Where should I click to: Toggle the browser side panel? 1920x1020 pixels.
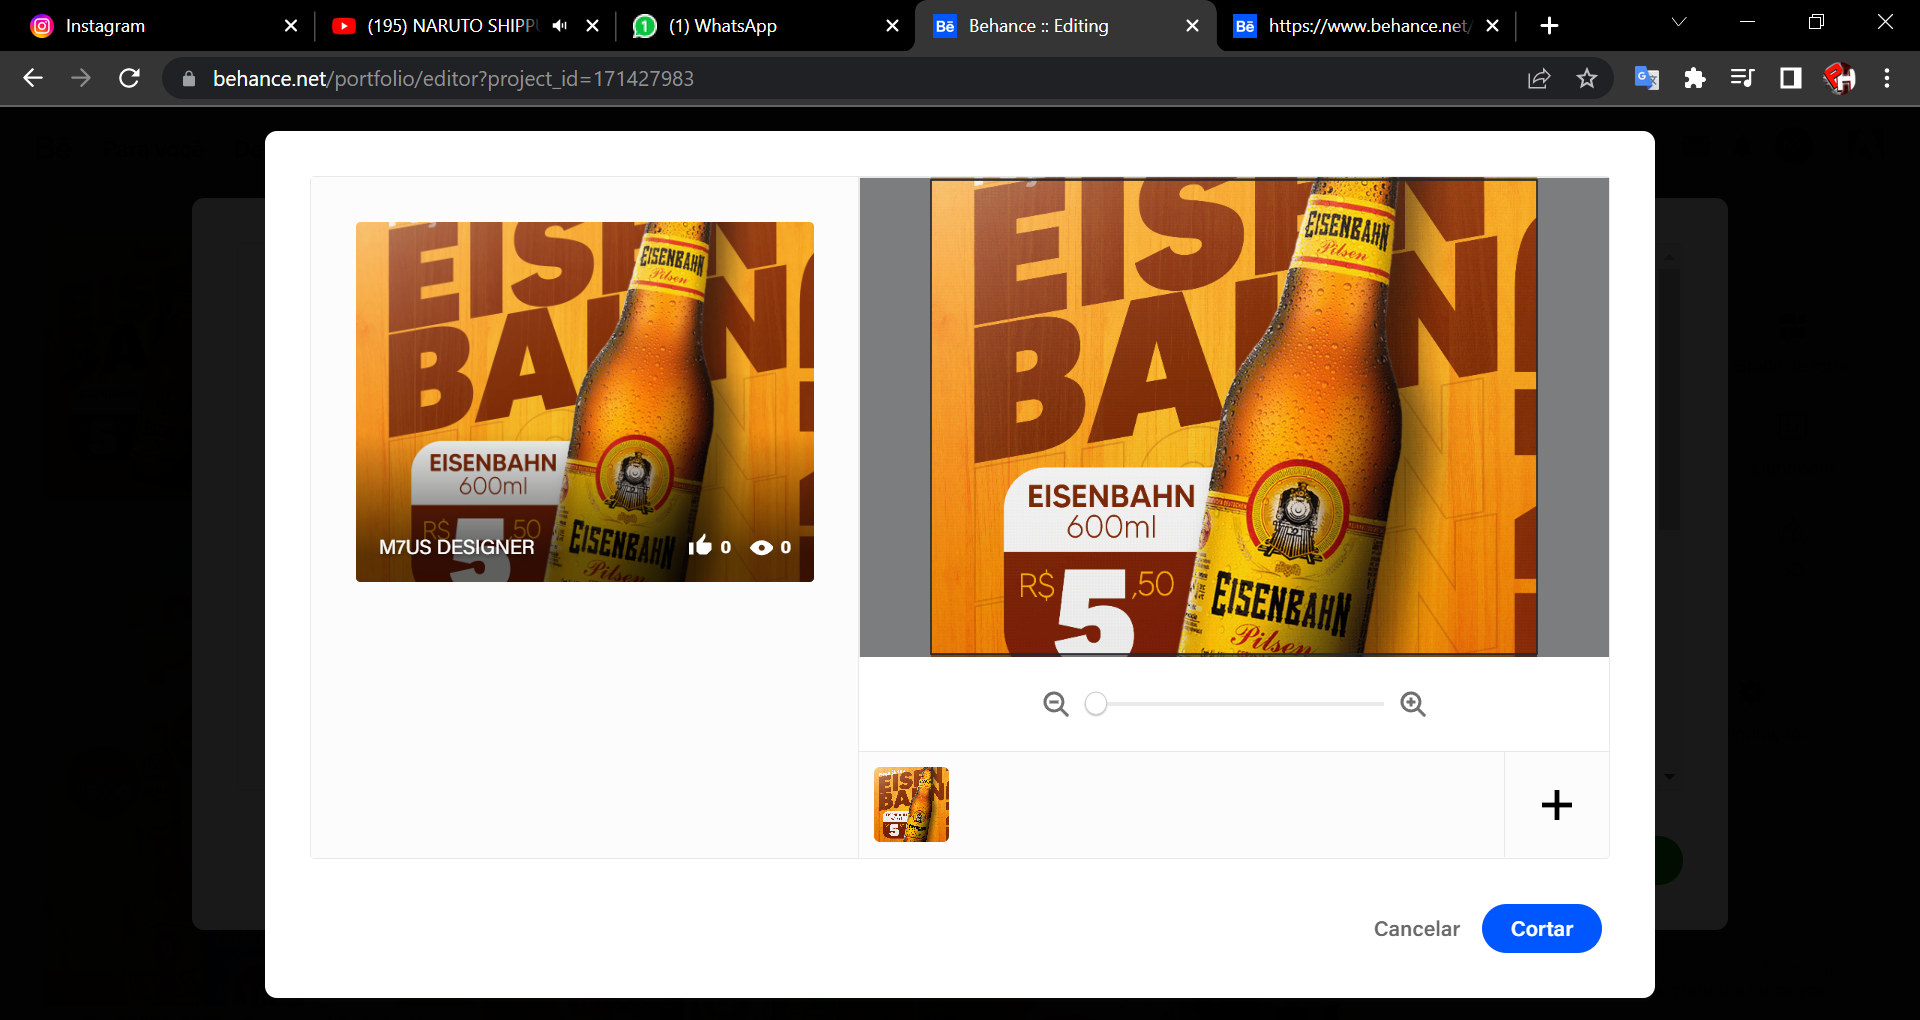coord(1791,78)
